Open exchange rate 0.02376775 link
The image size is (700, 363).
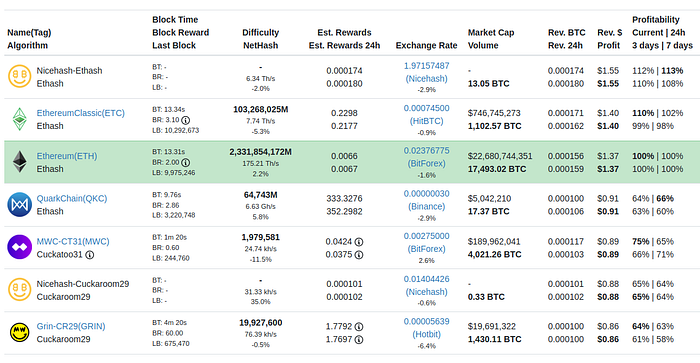[426, 150]
